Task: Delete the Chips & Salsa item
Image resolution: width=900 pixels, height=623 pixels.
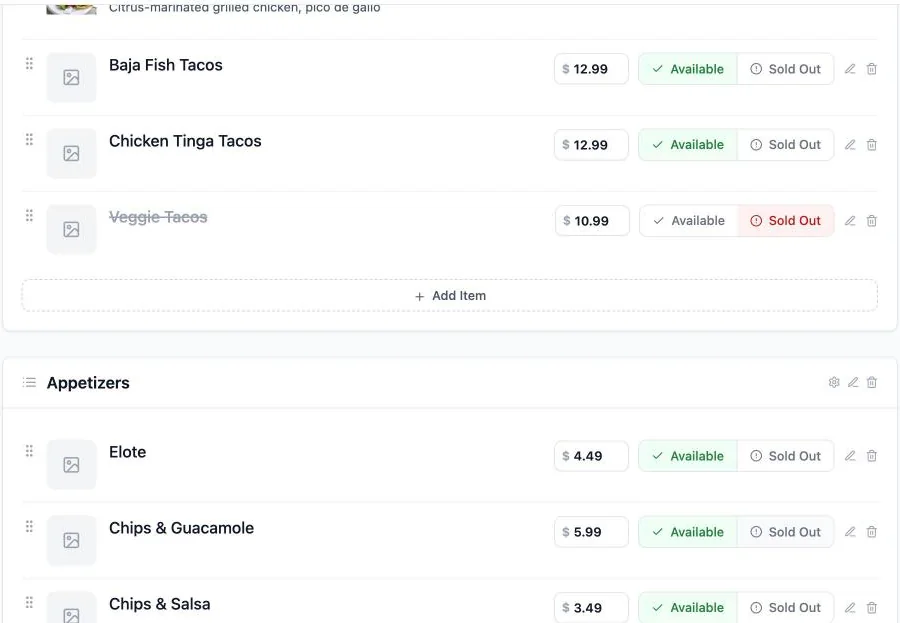Action: click(871, 607)
